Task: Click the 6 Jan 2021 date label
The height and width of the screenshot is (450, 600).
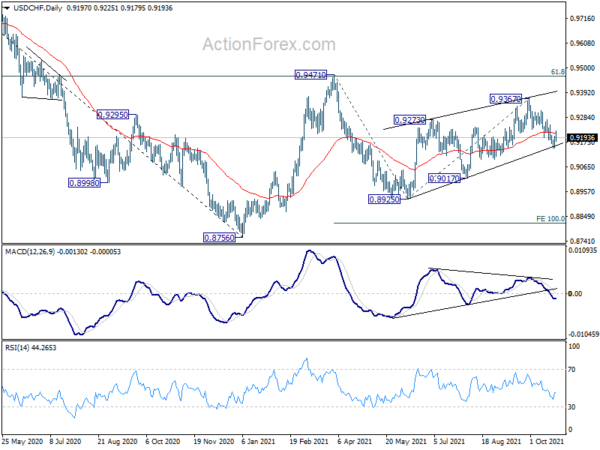Action: (258, 441)
